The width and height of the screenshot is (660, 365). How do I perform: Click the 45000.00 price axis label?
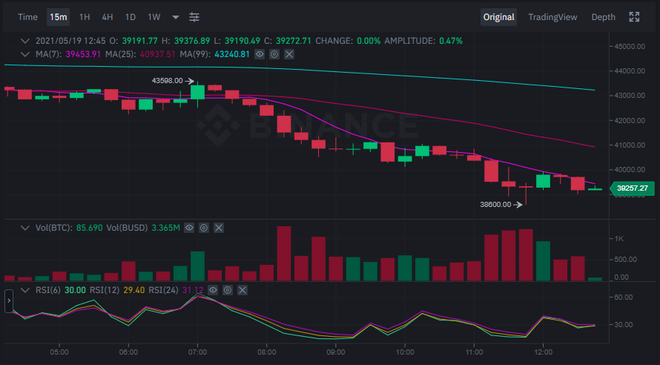pyautogui.click(x=629, y=46)
